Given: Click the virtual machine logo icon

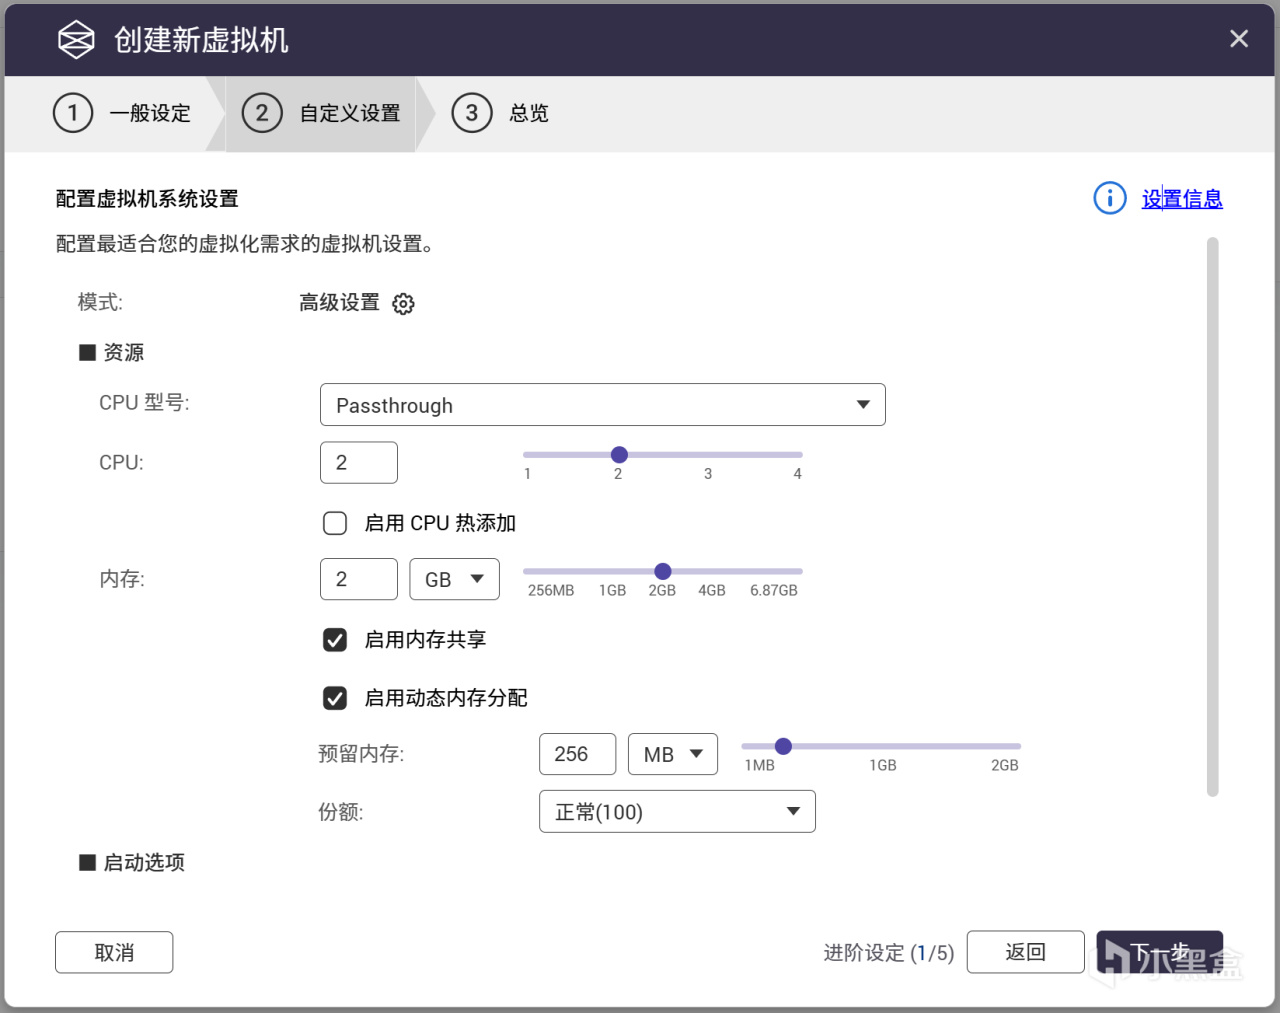Looking at the screenshot, I should tap(76, 40).
